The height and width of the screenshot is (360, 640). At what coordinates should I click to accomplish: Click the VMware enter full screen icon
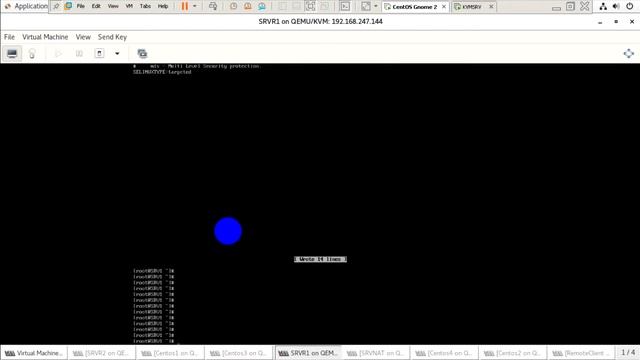311,6
